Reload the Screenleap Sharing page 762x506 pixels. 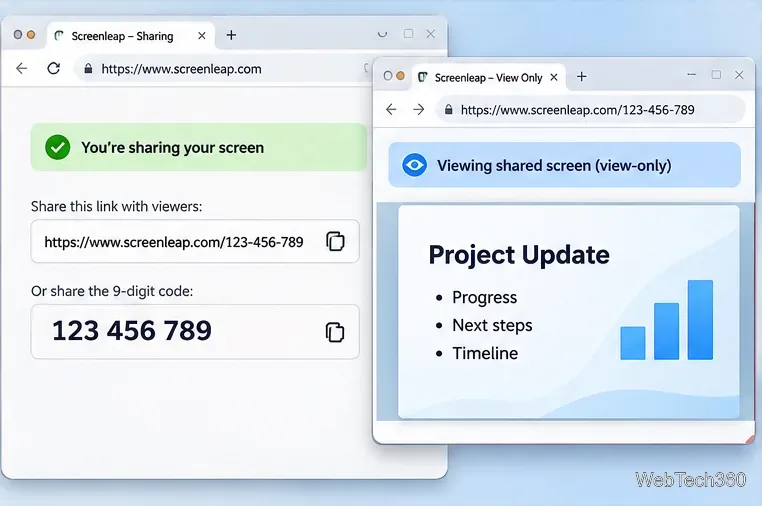[x=54, y=69]
